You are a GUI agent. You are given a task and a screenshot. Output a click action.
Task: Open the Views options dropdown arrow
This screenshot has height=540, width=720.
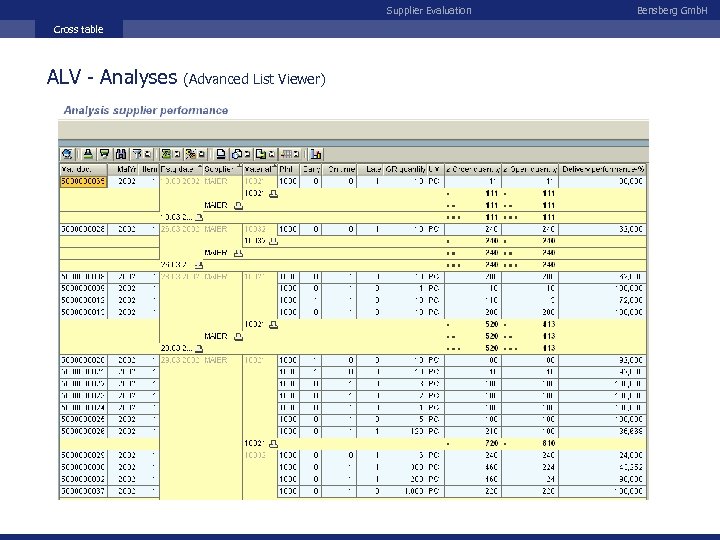point(248,154)
